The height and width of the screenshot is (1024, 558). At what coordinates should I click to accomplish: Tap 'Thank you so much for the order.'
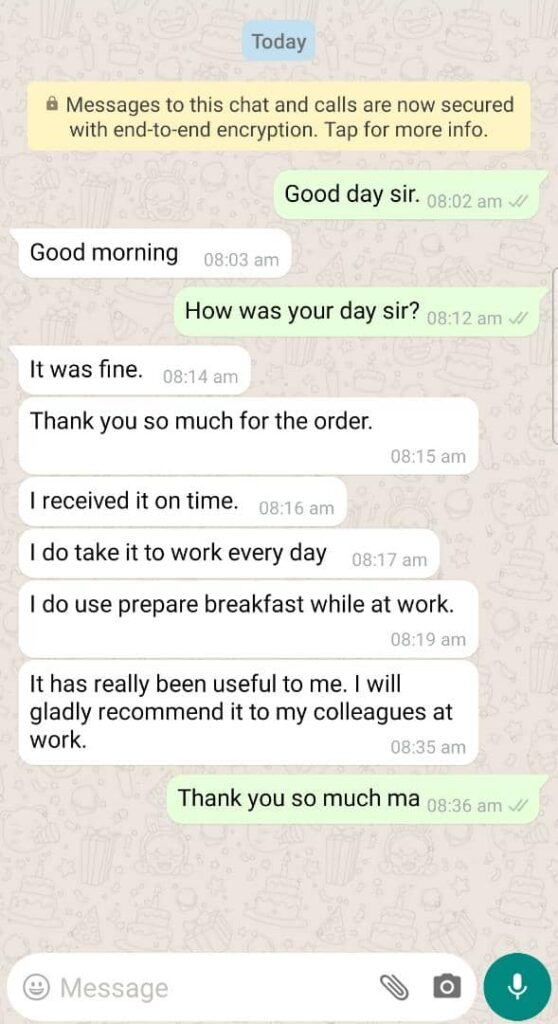click(x=248, y=436)
